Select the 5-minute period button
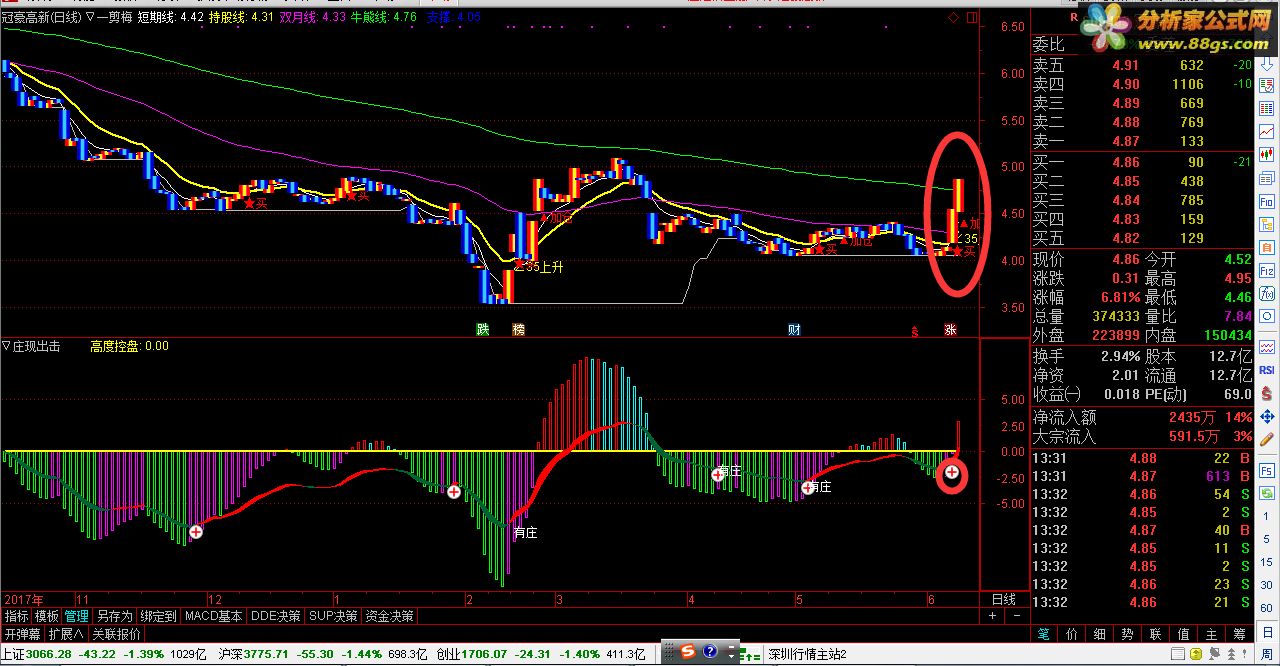 pos(1265,539)
